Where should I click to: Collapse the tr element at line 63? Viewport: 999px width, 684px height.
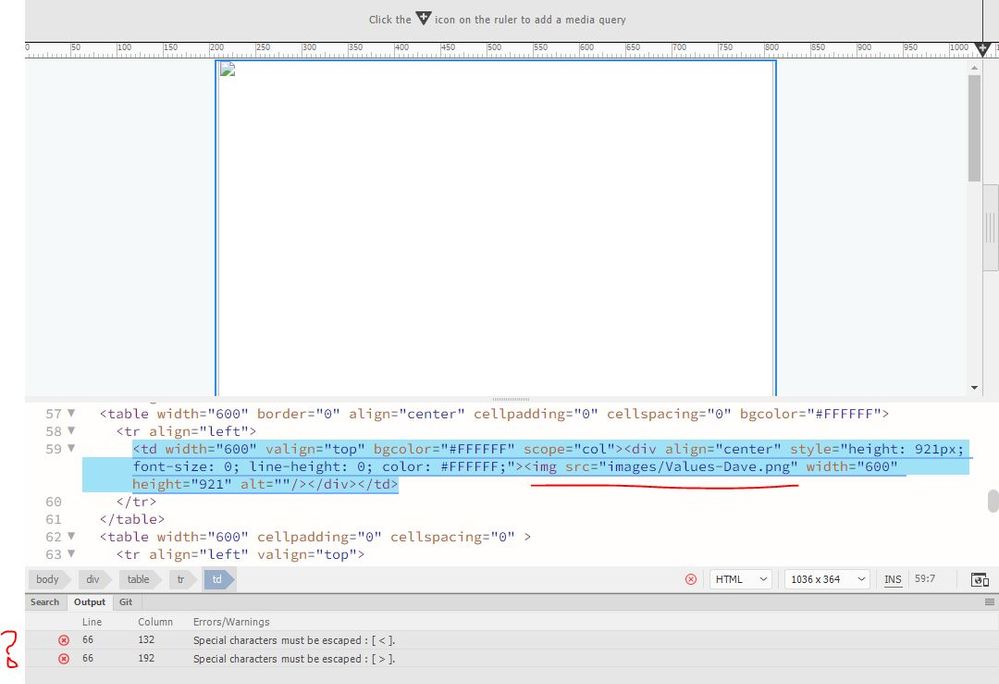(x=70, y=554)
